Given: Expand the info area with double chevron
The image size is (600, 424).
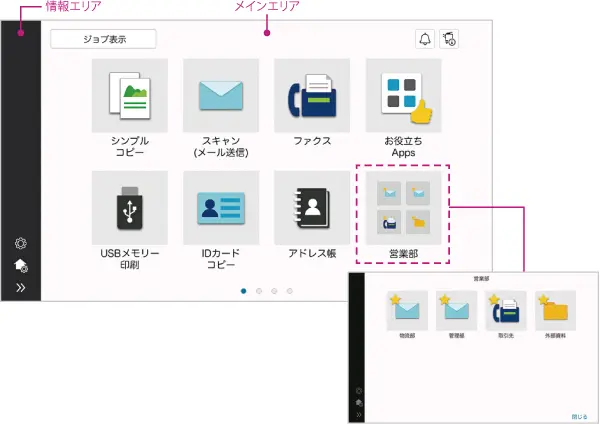Looking at the screenshot, I should [x=21, y=288].
